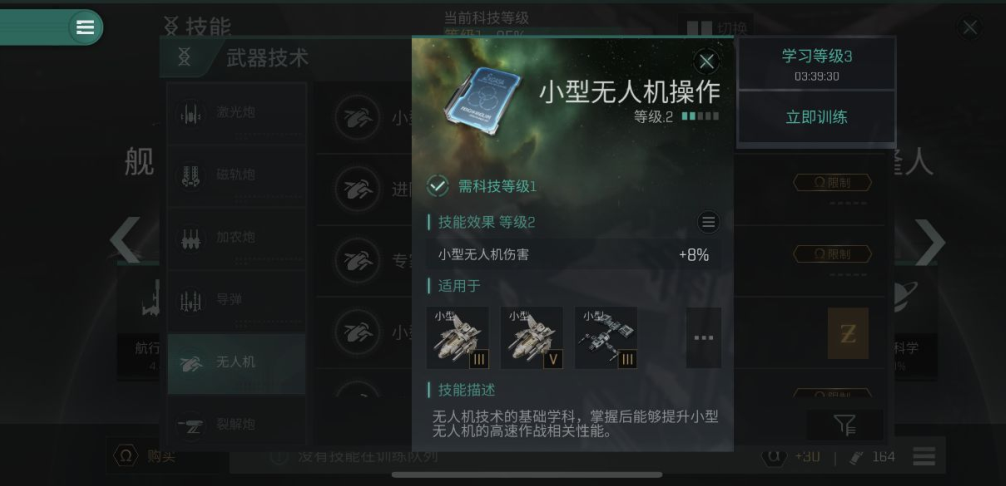The width and height of the screenshot is (1006, 486).
Task: Select 激光炮 laser cannon category
Action: pyautogui.click(x=236, y=113)
